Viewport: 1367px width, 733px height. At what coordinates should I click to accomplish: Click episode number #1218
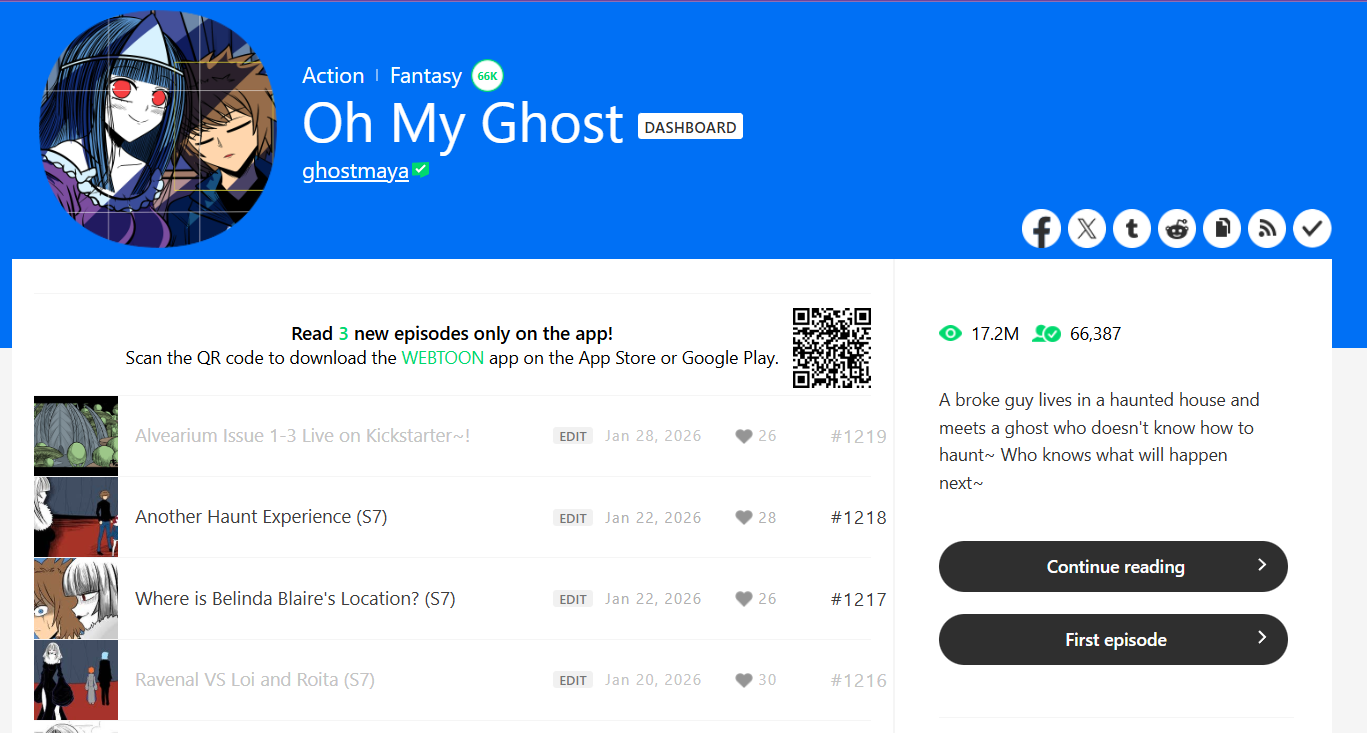coord(858,518)
